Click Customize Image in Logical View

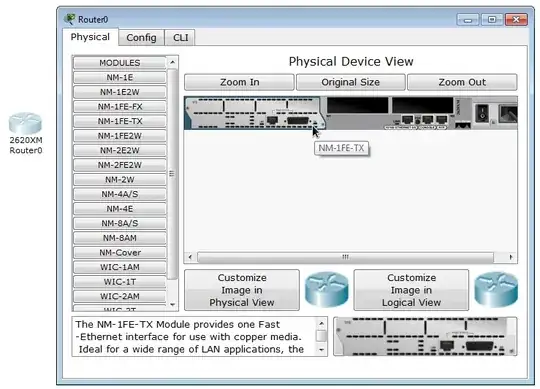pos(411,290)
